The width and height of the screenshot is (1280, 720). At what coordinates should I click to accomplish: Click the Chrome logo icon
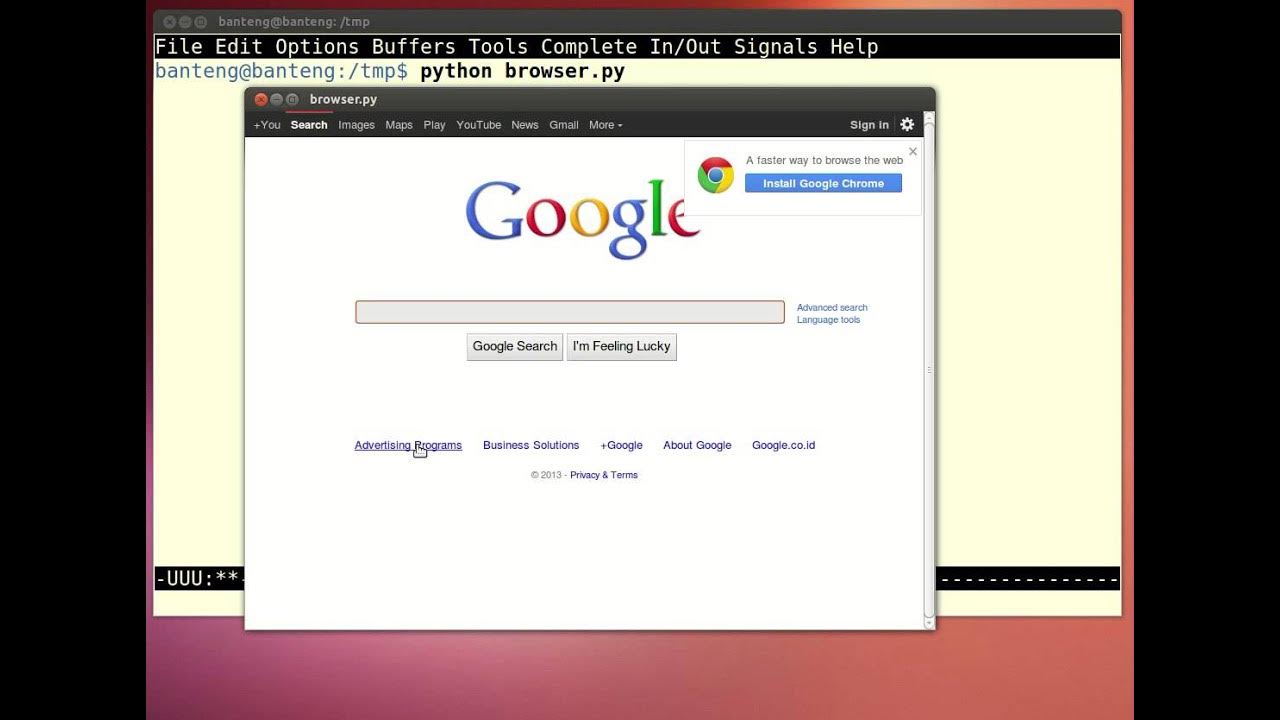tap(716, 175)
